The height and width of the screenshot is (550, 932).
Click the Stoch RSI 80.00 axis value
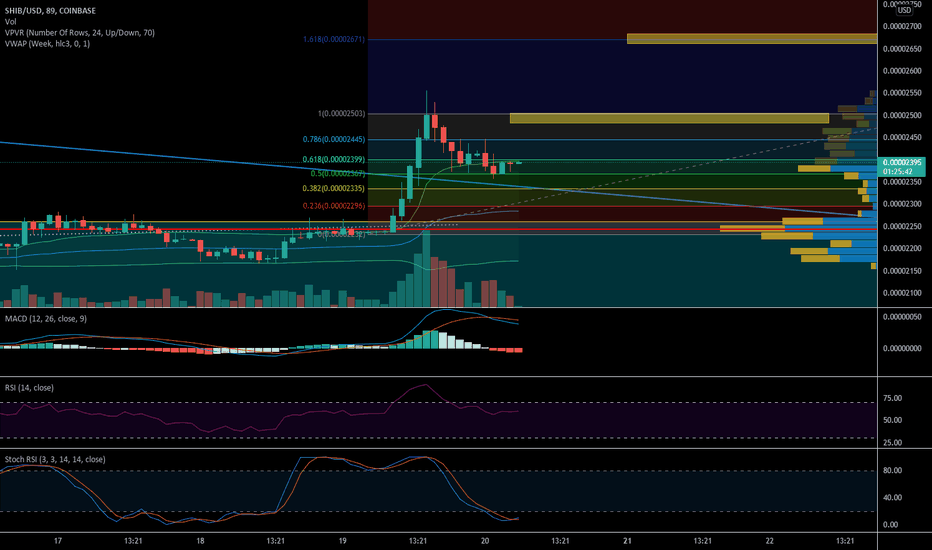tap(892, 470)
